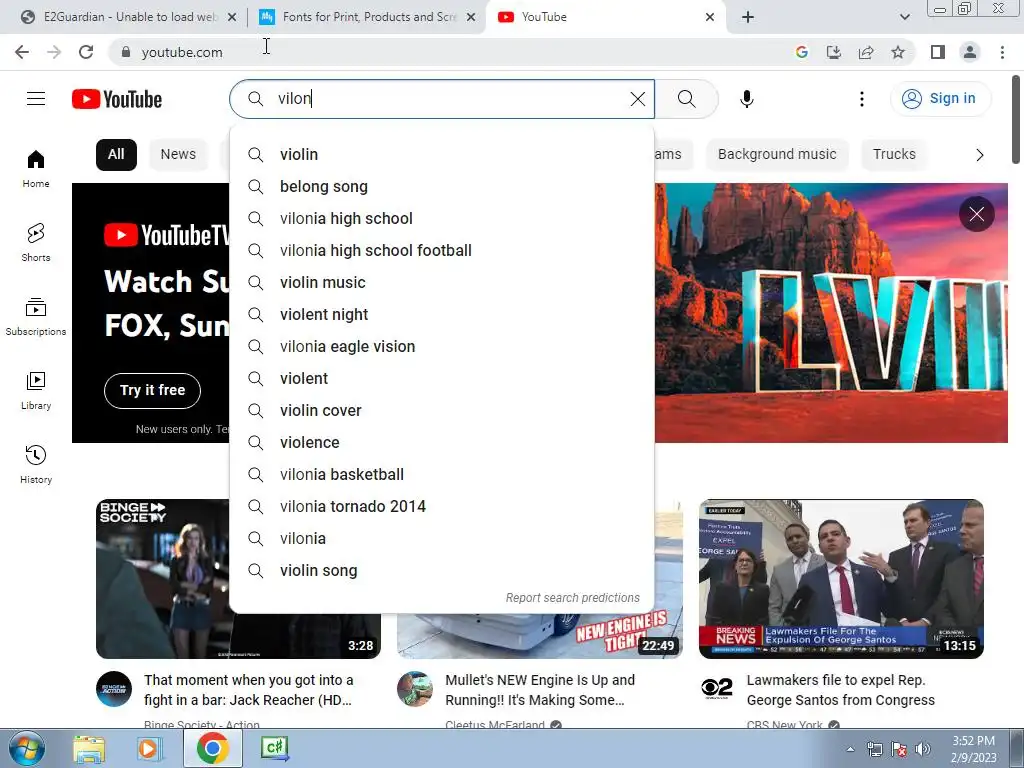This screenshot has width=1024, height=768.
Task: Click the volume icon in system tray
Action: (x=922, y=749)
